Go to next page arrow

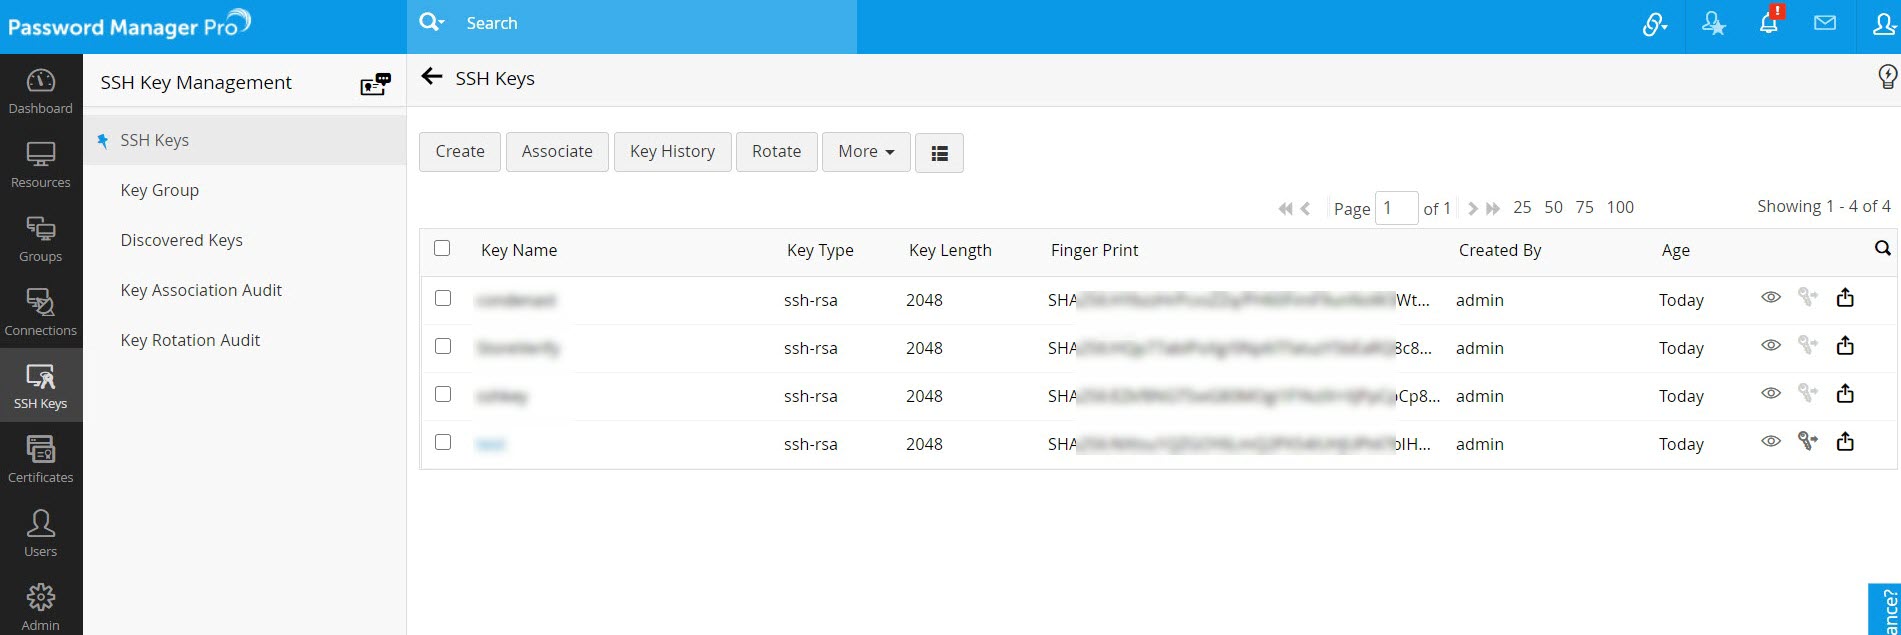click(x=1473, y=208)
